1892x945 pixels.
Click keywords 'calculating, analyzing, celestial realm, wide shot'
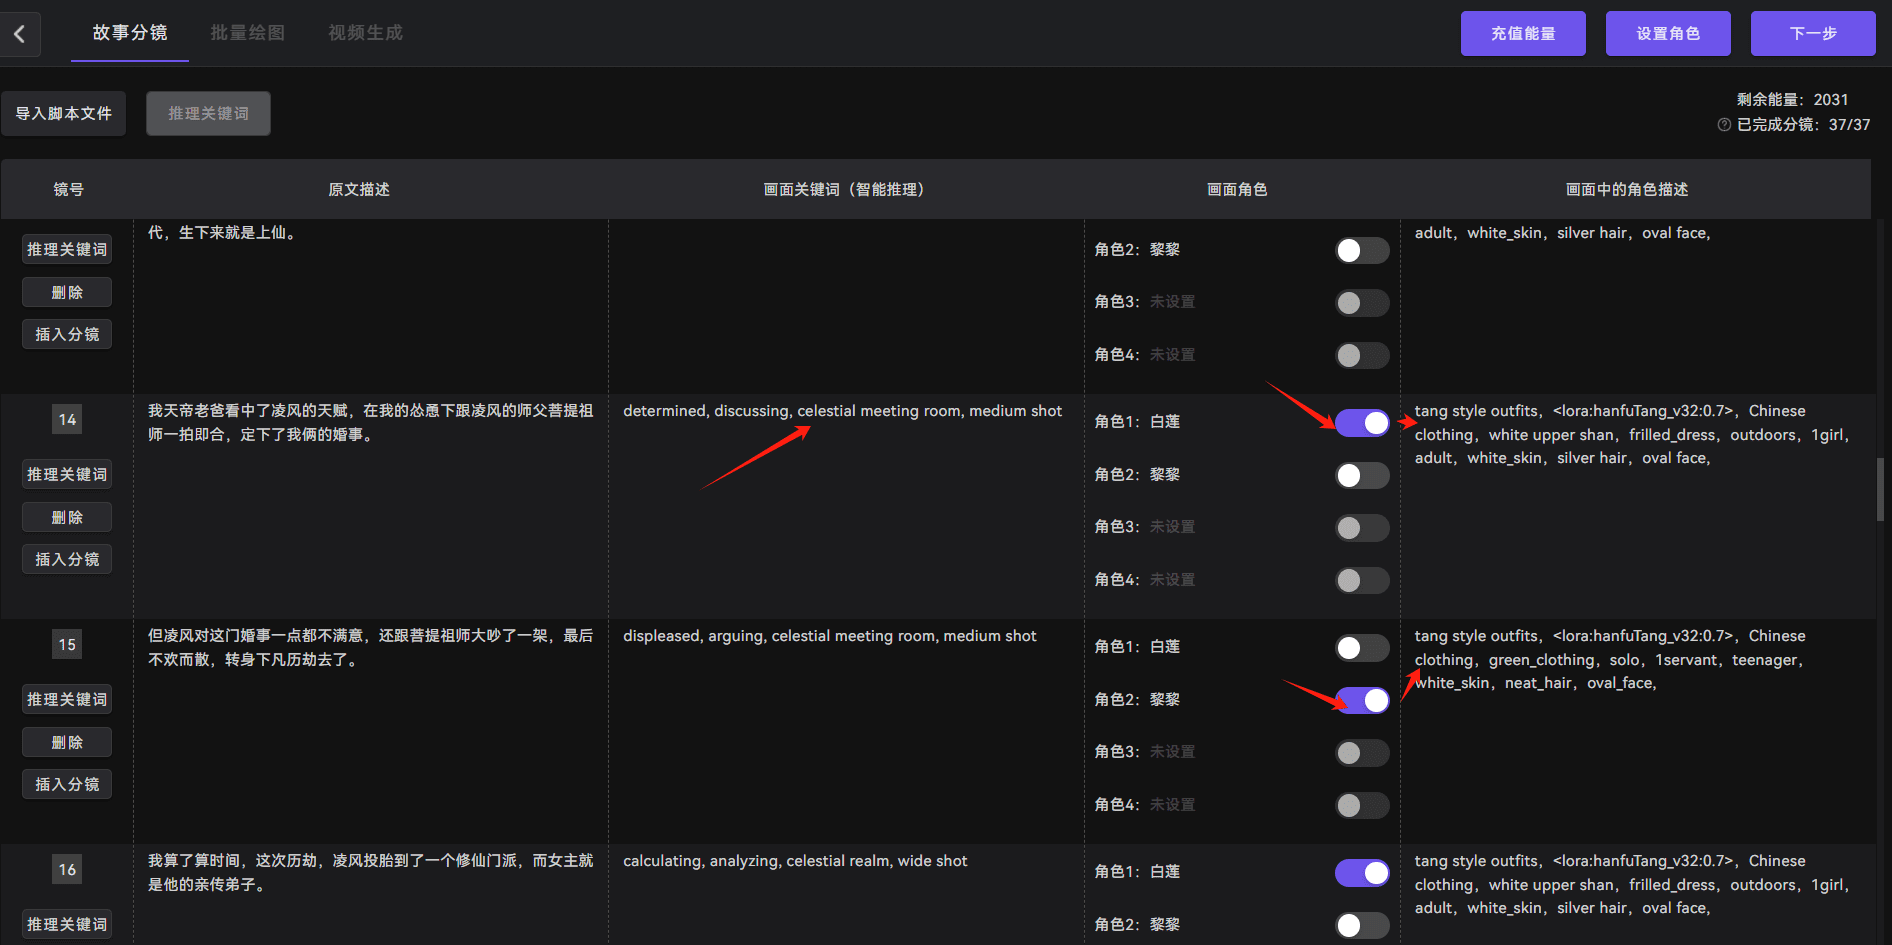click(795, 861)
